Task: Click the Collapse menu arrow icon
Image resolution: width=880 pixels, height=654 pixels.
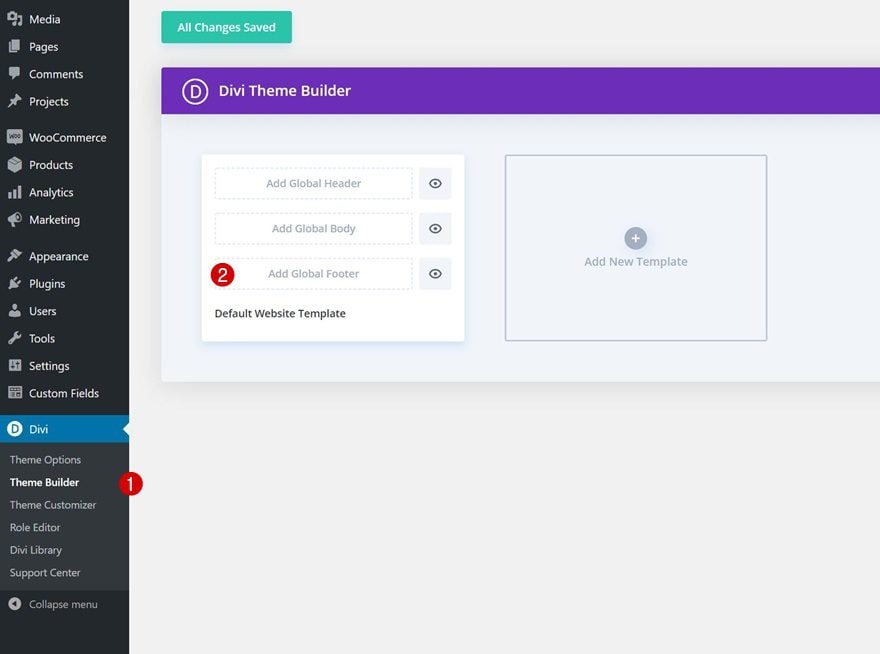Action: click(15, 604)
